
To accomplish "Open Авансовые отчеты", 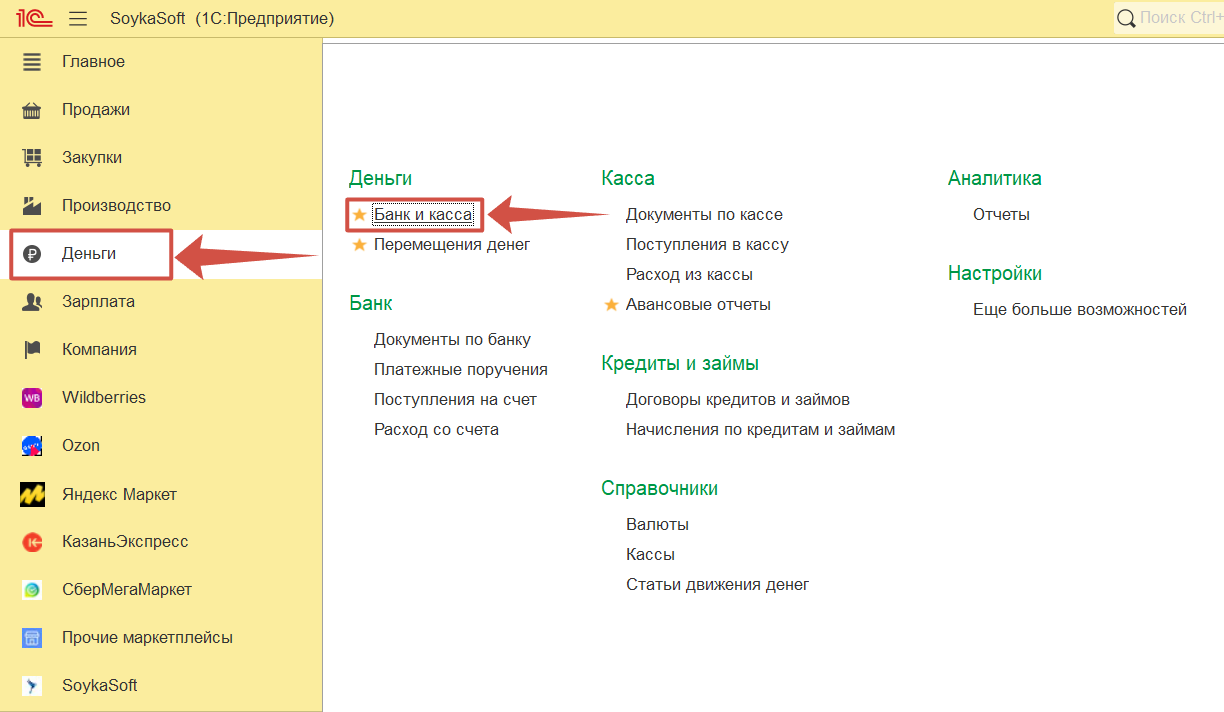I will 698,304.
